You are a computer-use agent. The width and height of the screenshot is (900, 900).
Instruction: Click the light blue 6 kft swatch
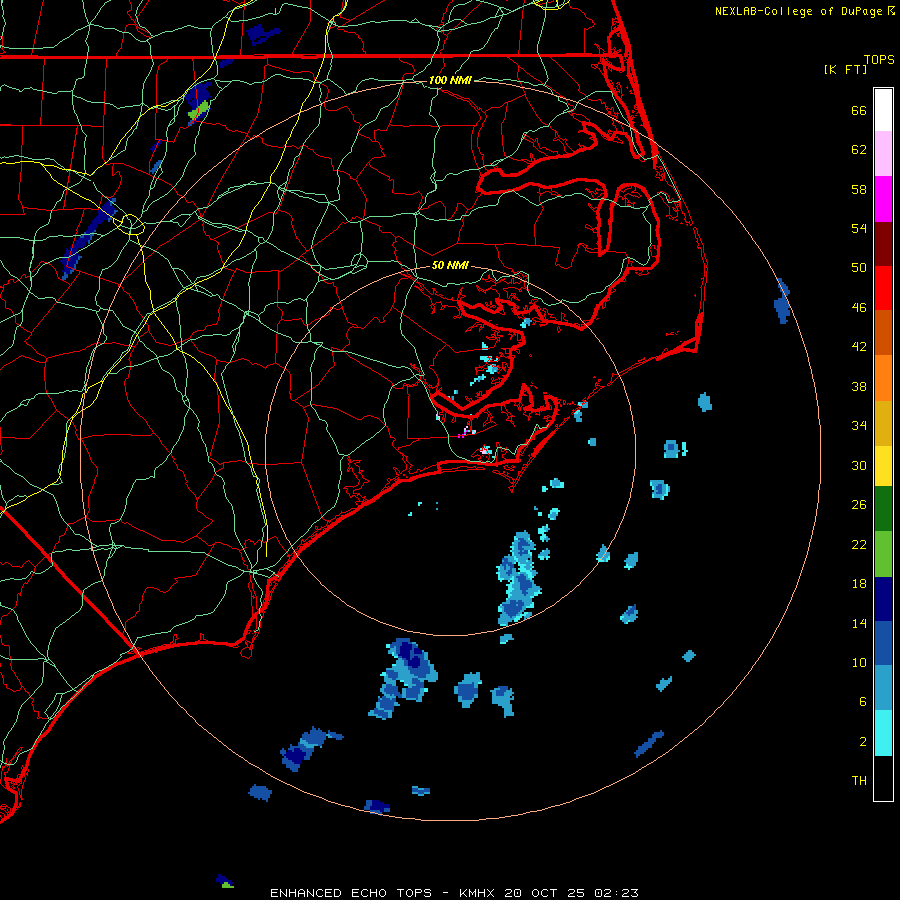click(x=883, y=687)
